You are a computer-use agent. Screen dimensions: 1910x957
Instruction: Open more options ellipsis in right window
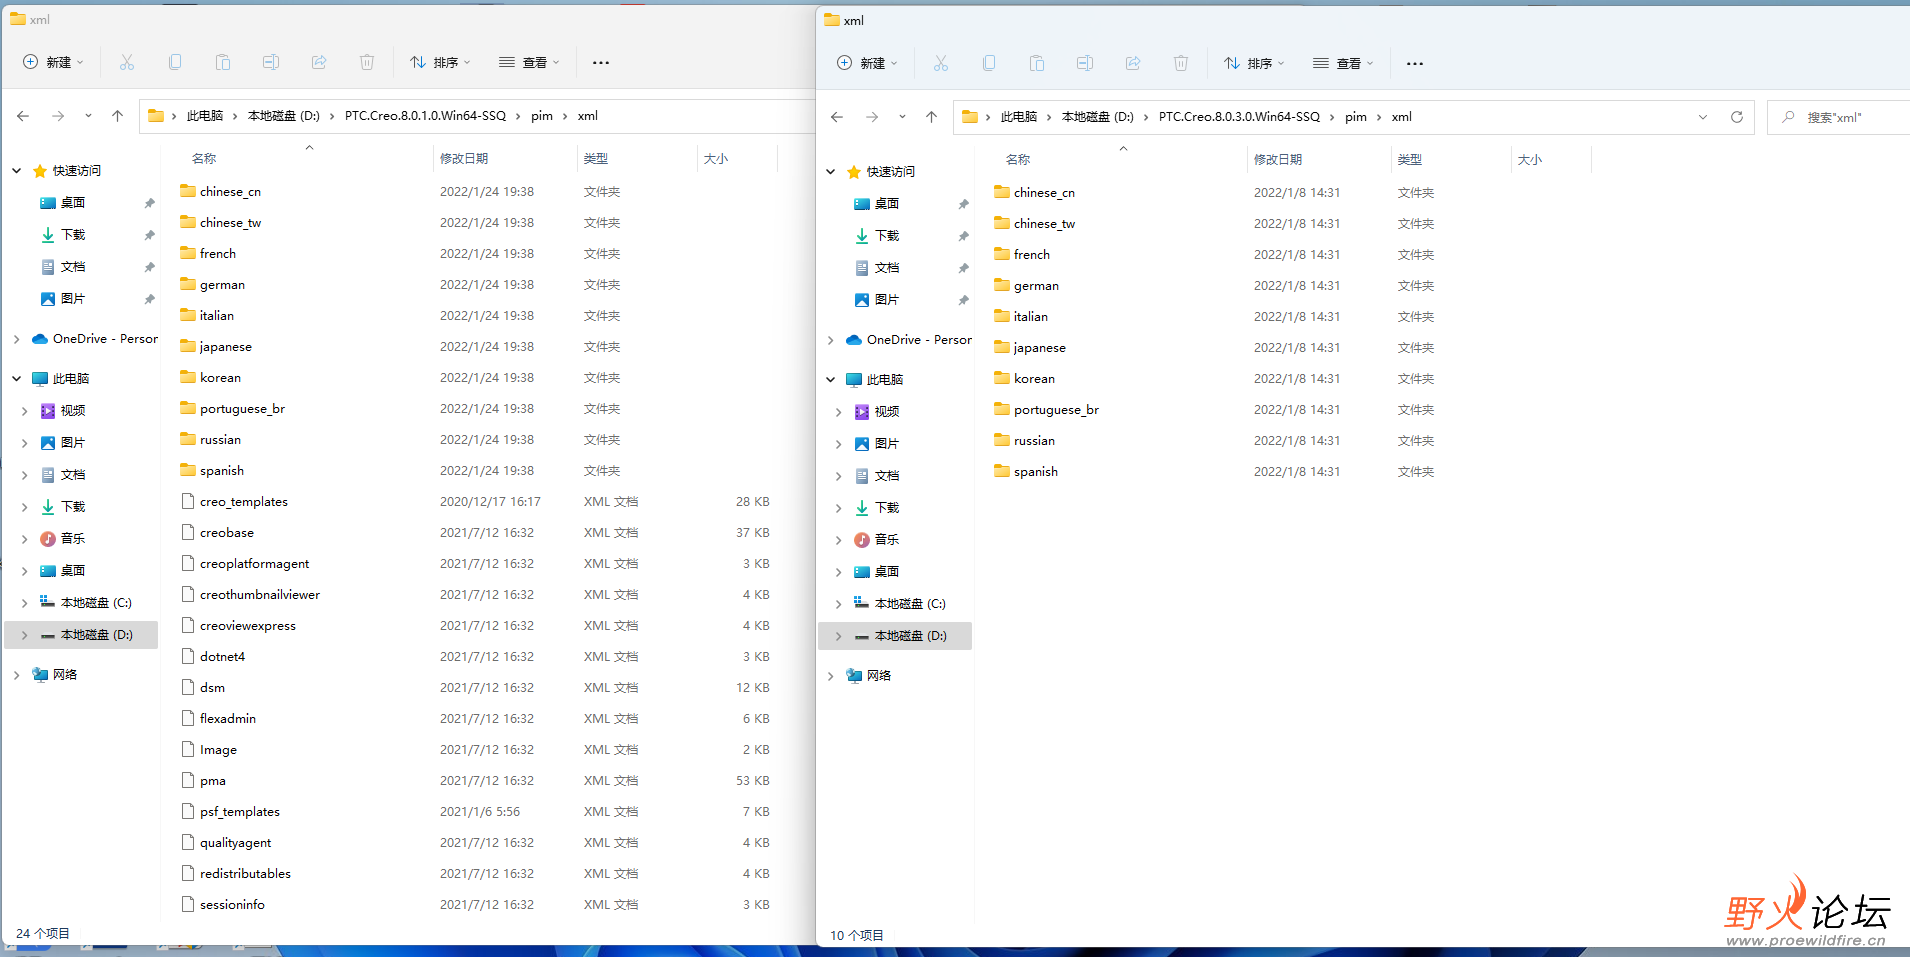pyautogui.click(x=1415, y=63)
